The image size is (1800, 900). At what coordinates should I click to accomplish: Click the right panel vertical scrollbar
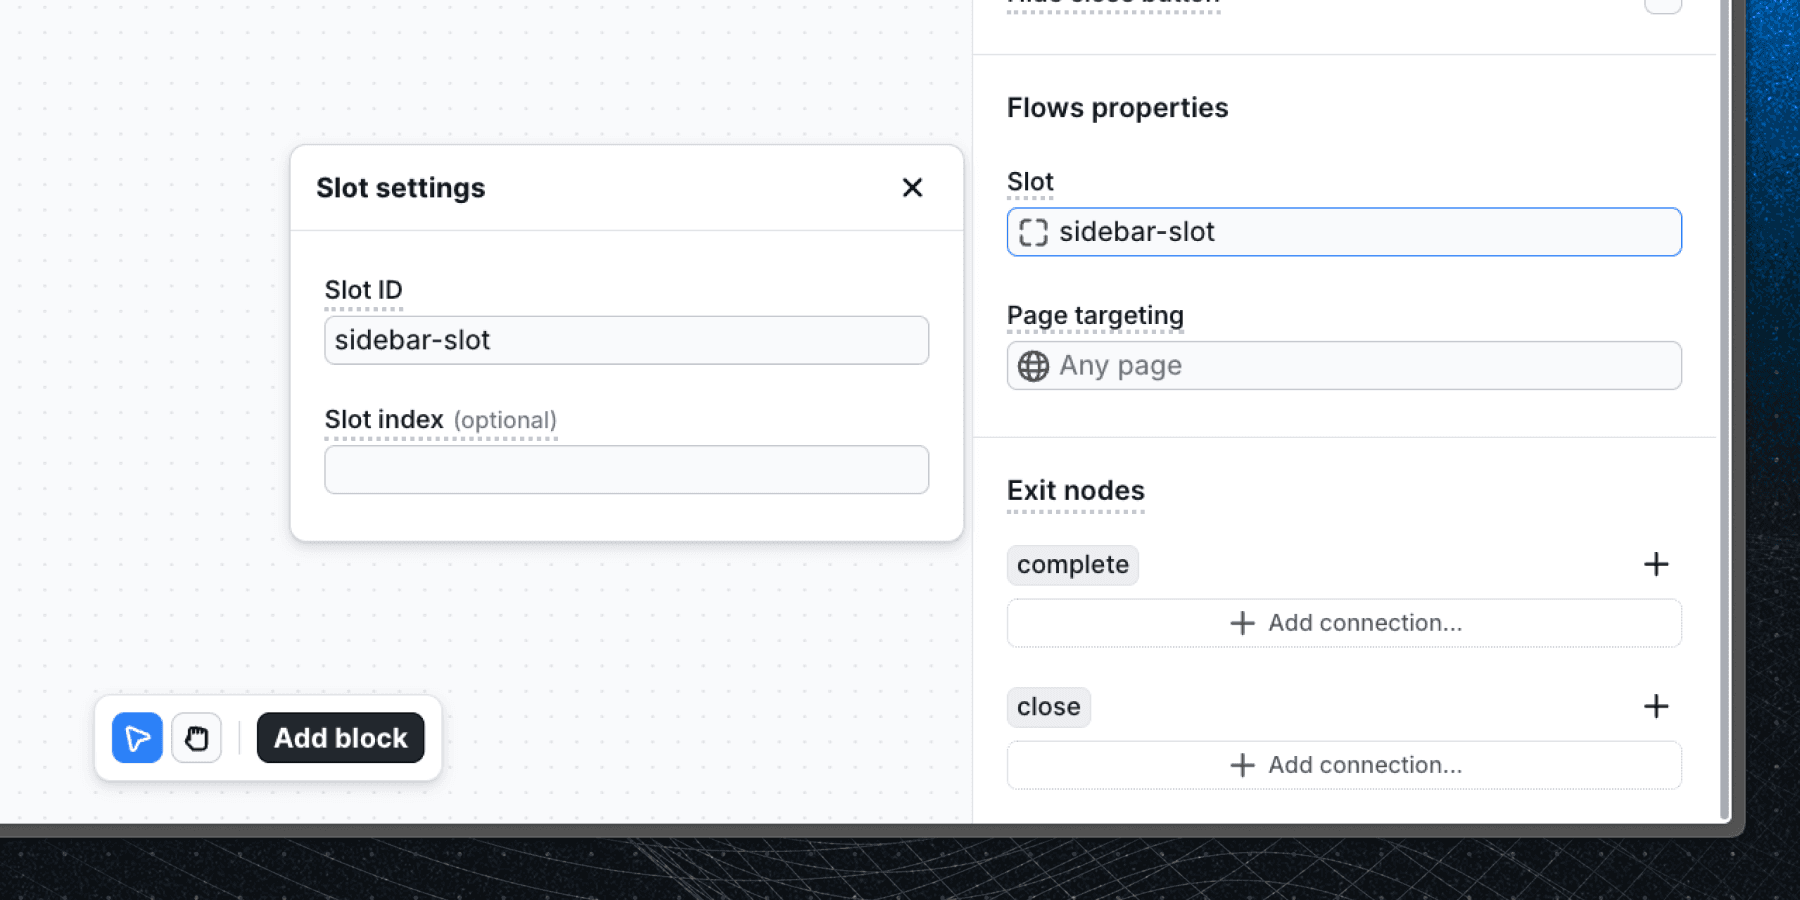tap(1723, 400)
